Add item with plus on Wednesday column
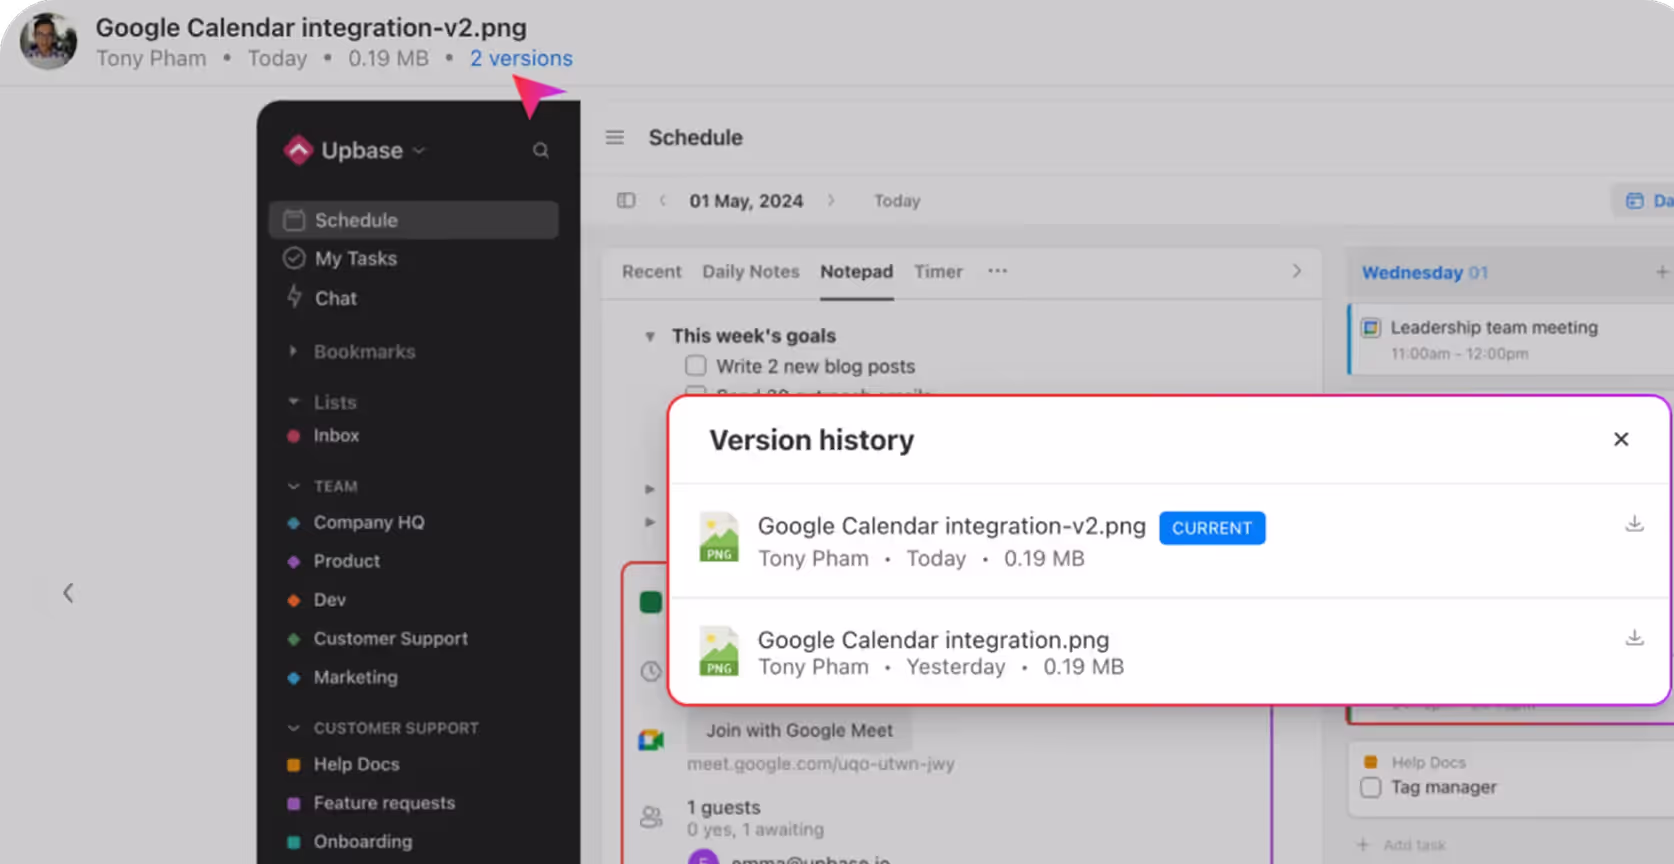The height and width of the screenshot is (864, 1674). click(1661, 272)
